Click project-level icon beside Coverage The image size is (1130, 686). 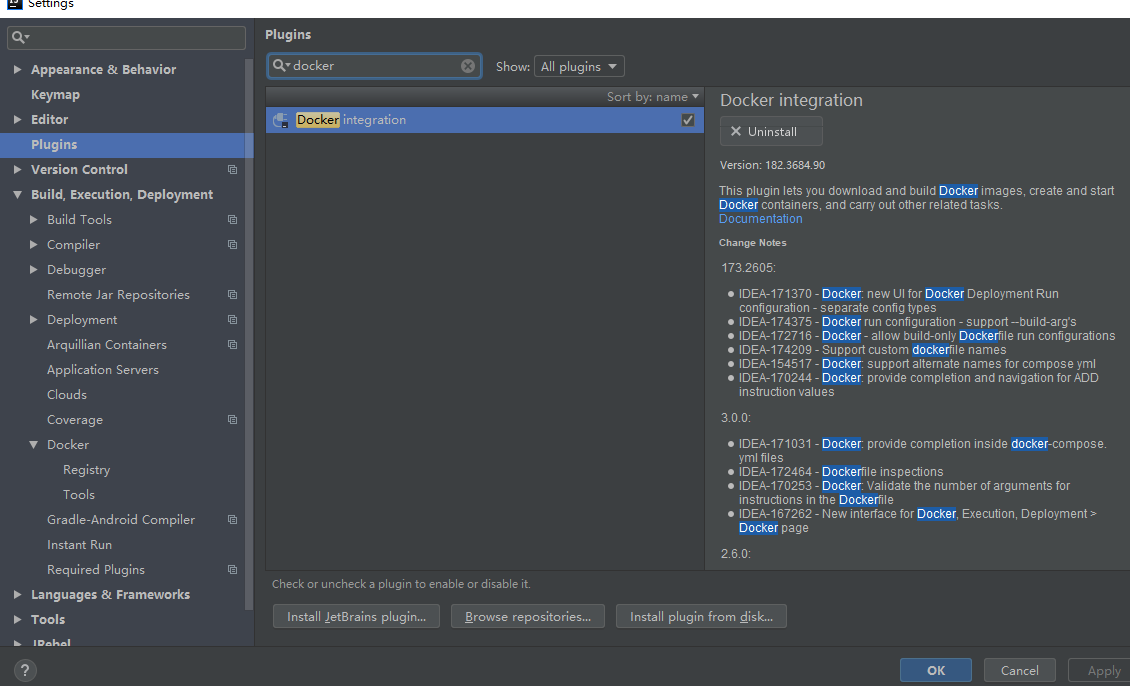233,420
